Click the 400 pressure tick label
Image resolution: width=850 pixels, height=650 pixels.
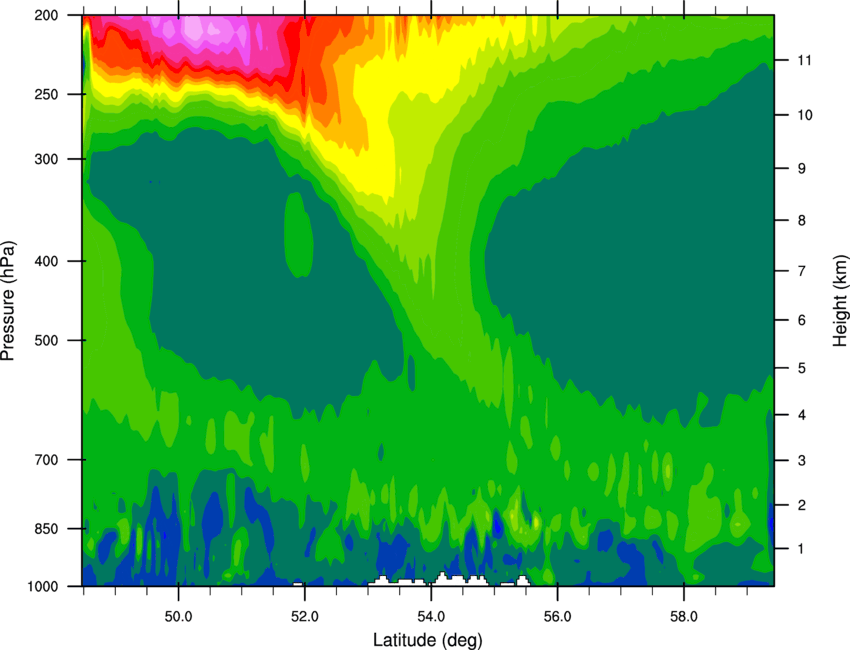click(46, 261)
